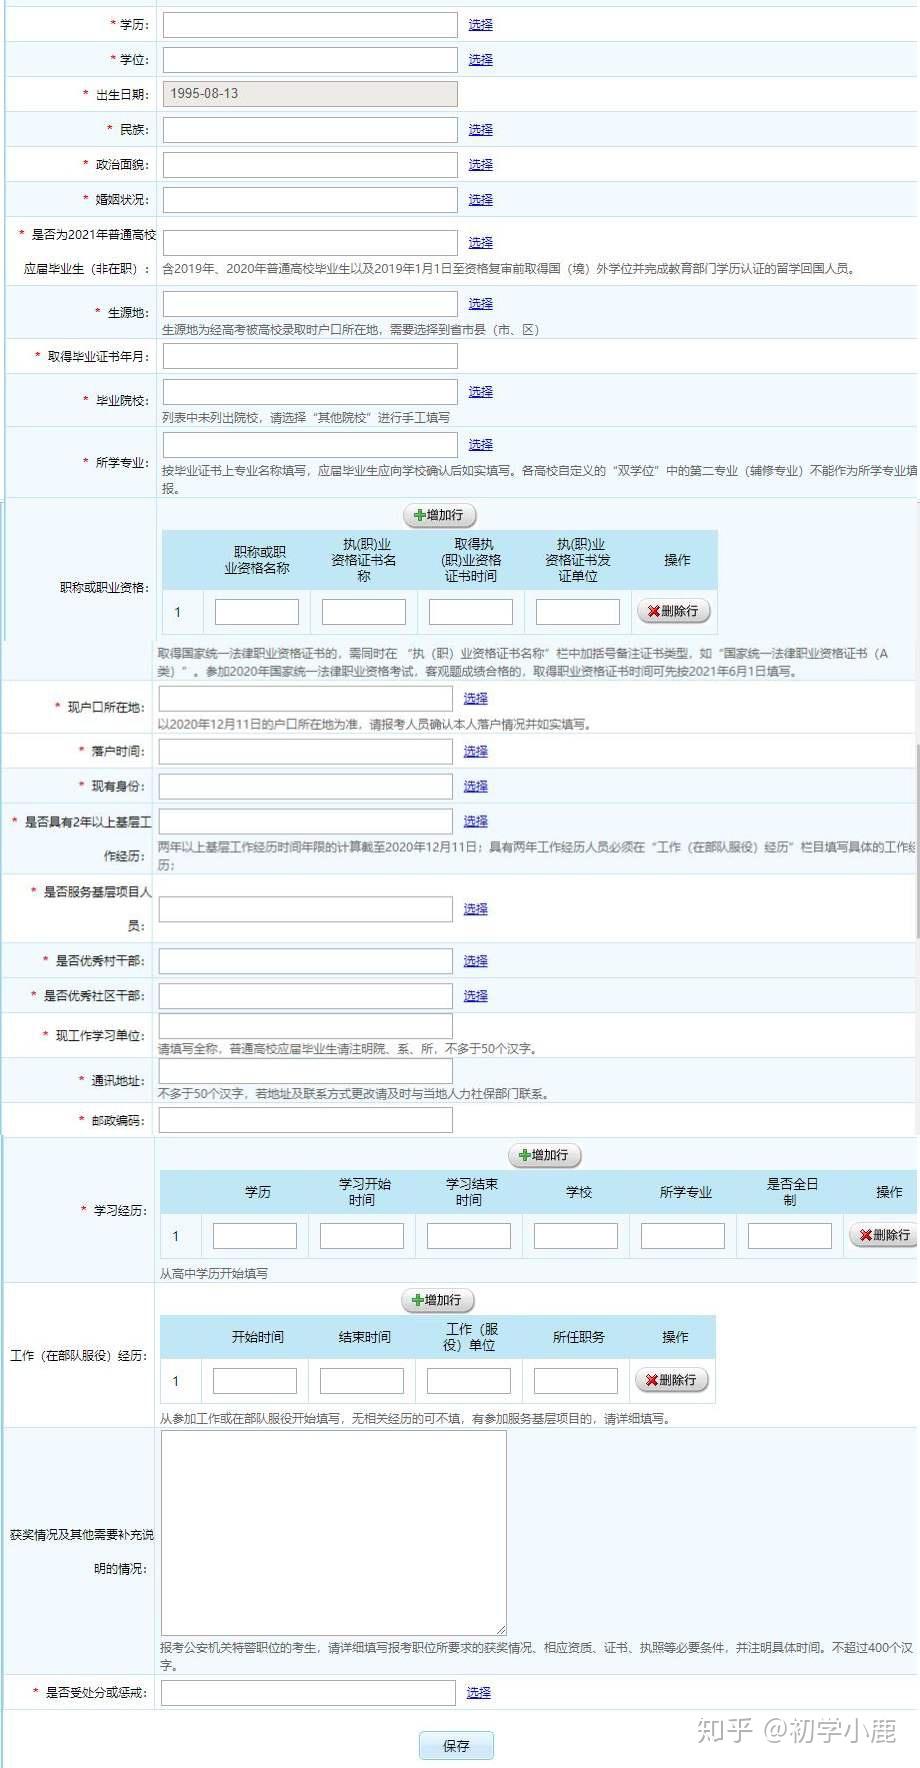Screen dimensions: 920x1768
Task: Click 增加行 button above 学习经历 table
Action: (x=545, y=1155)
